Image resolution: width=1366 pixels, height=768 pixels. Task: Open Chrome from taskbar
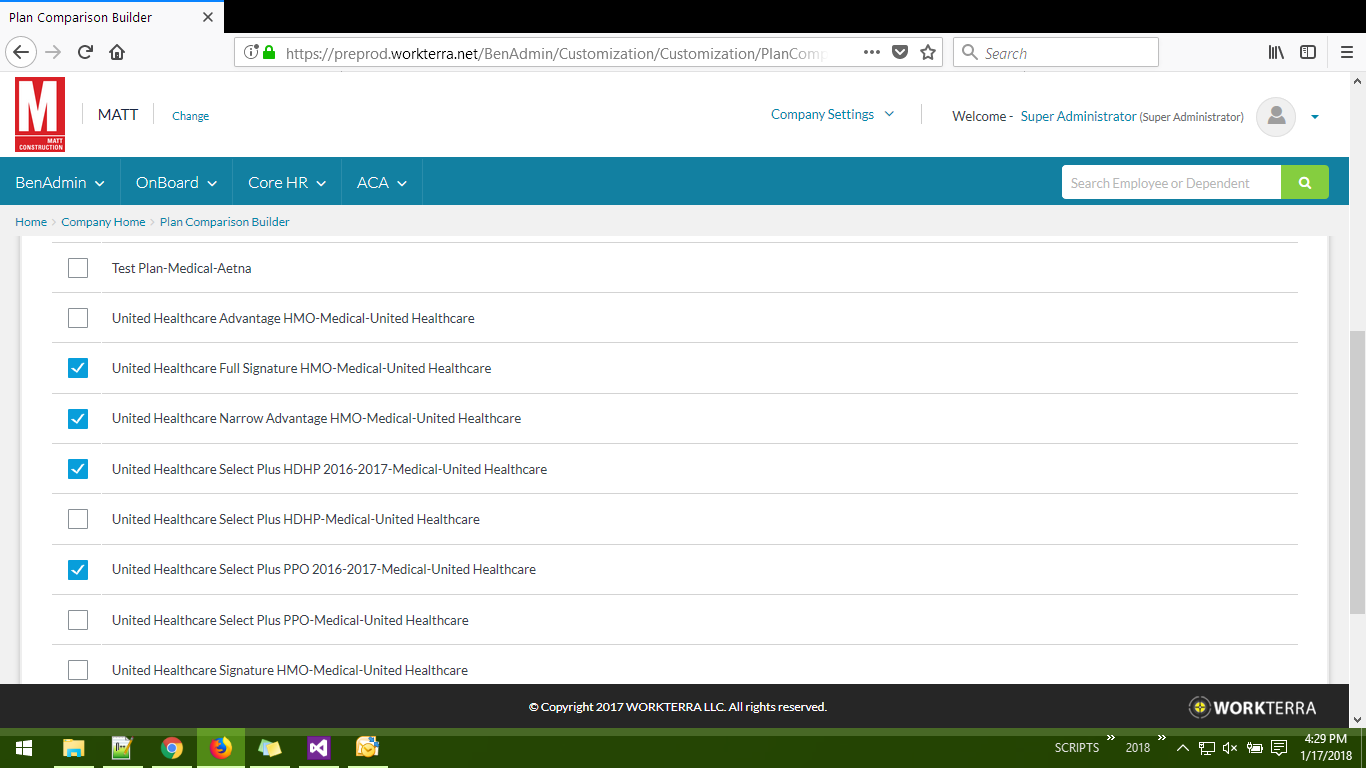[172, 748]
